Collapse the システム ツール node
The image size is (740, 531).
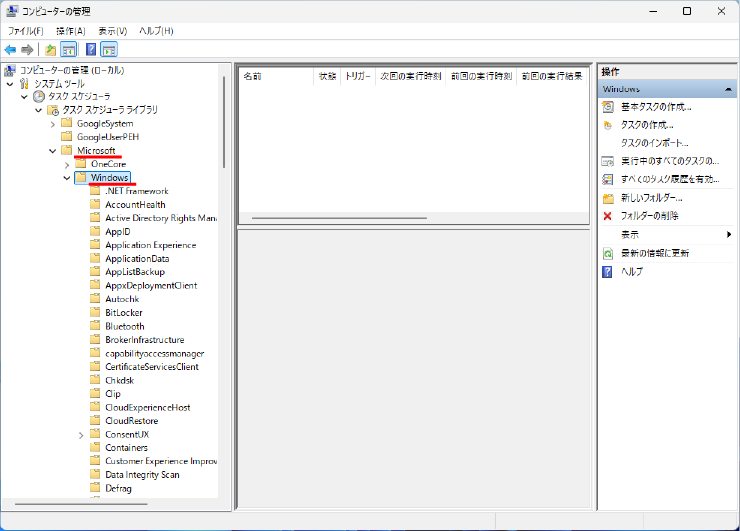coord(10,84)
